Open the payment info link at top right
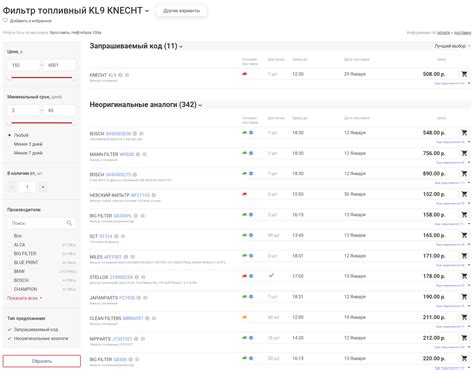This screenshot has height=370, width=474. pos(443,33)
